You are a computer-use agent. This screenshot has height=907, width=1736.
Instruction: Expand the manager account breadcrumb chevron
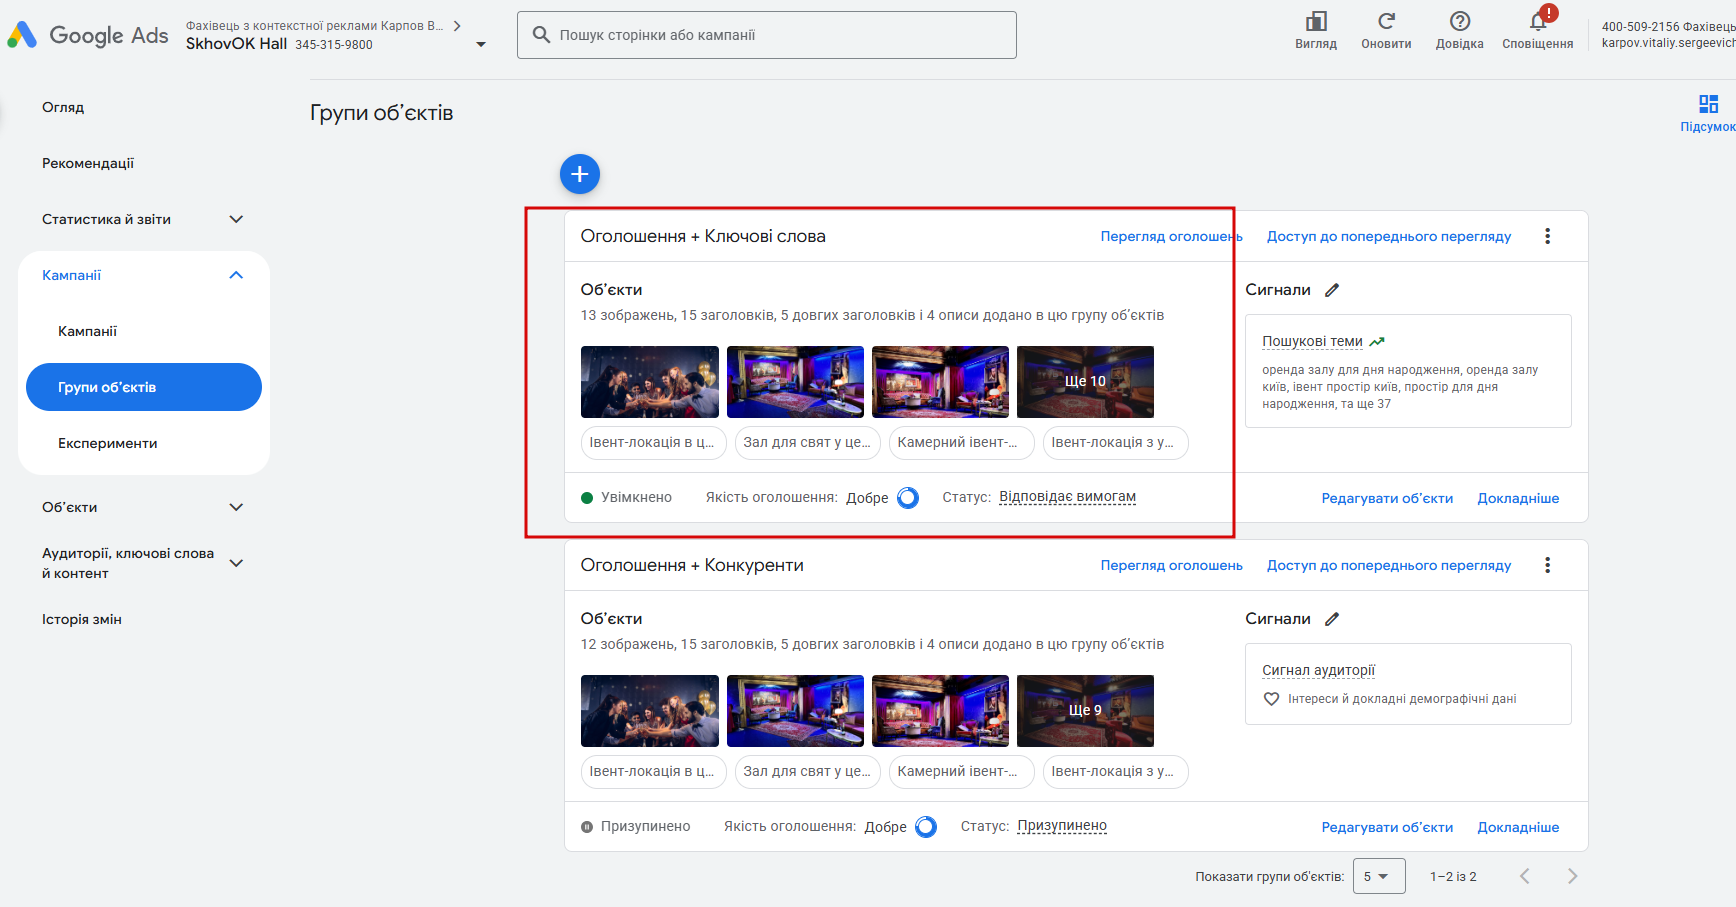click(457, 26)
